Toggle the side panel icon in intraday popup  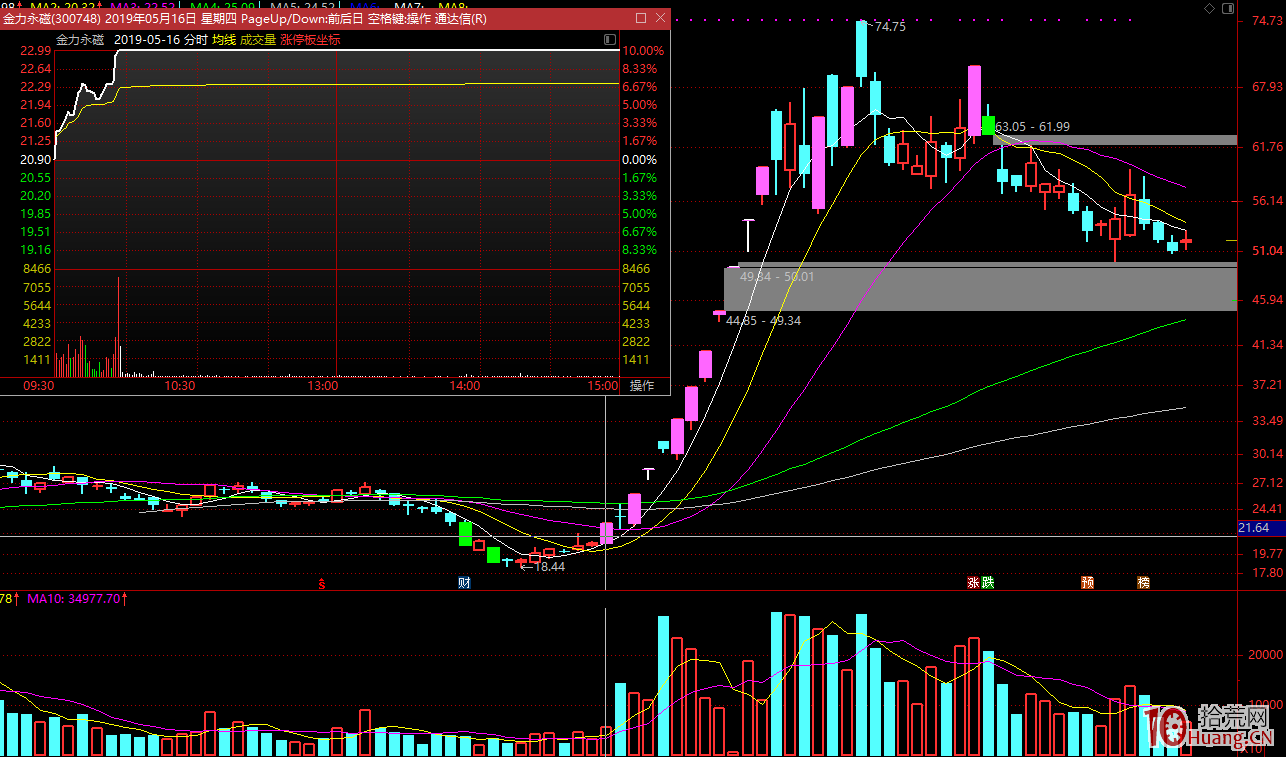tap(610, 39)
